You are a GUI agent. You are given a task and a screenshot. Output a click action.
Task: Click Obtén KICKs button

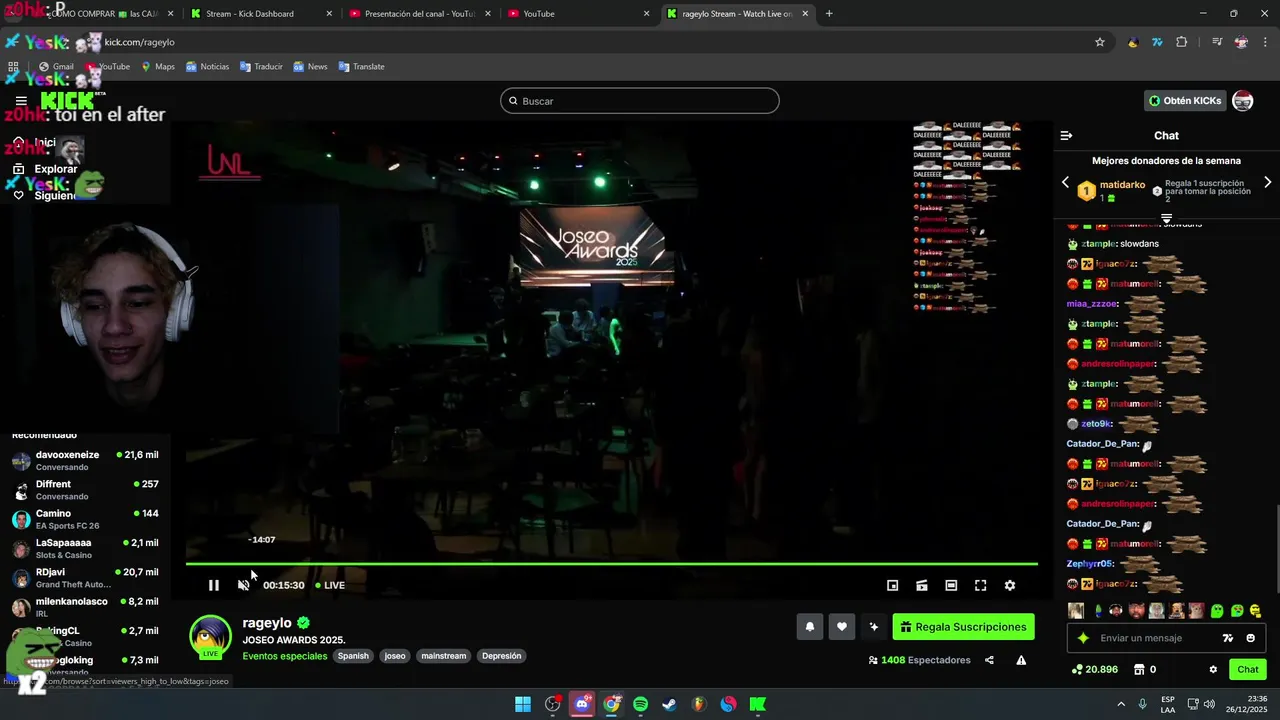pos(1185,101)
